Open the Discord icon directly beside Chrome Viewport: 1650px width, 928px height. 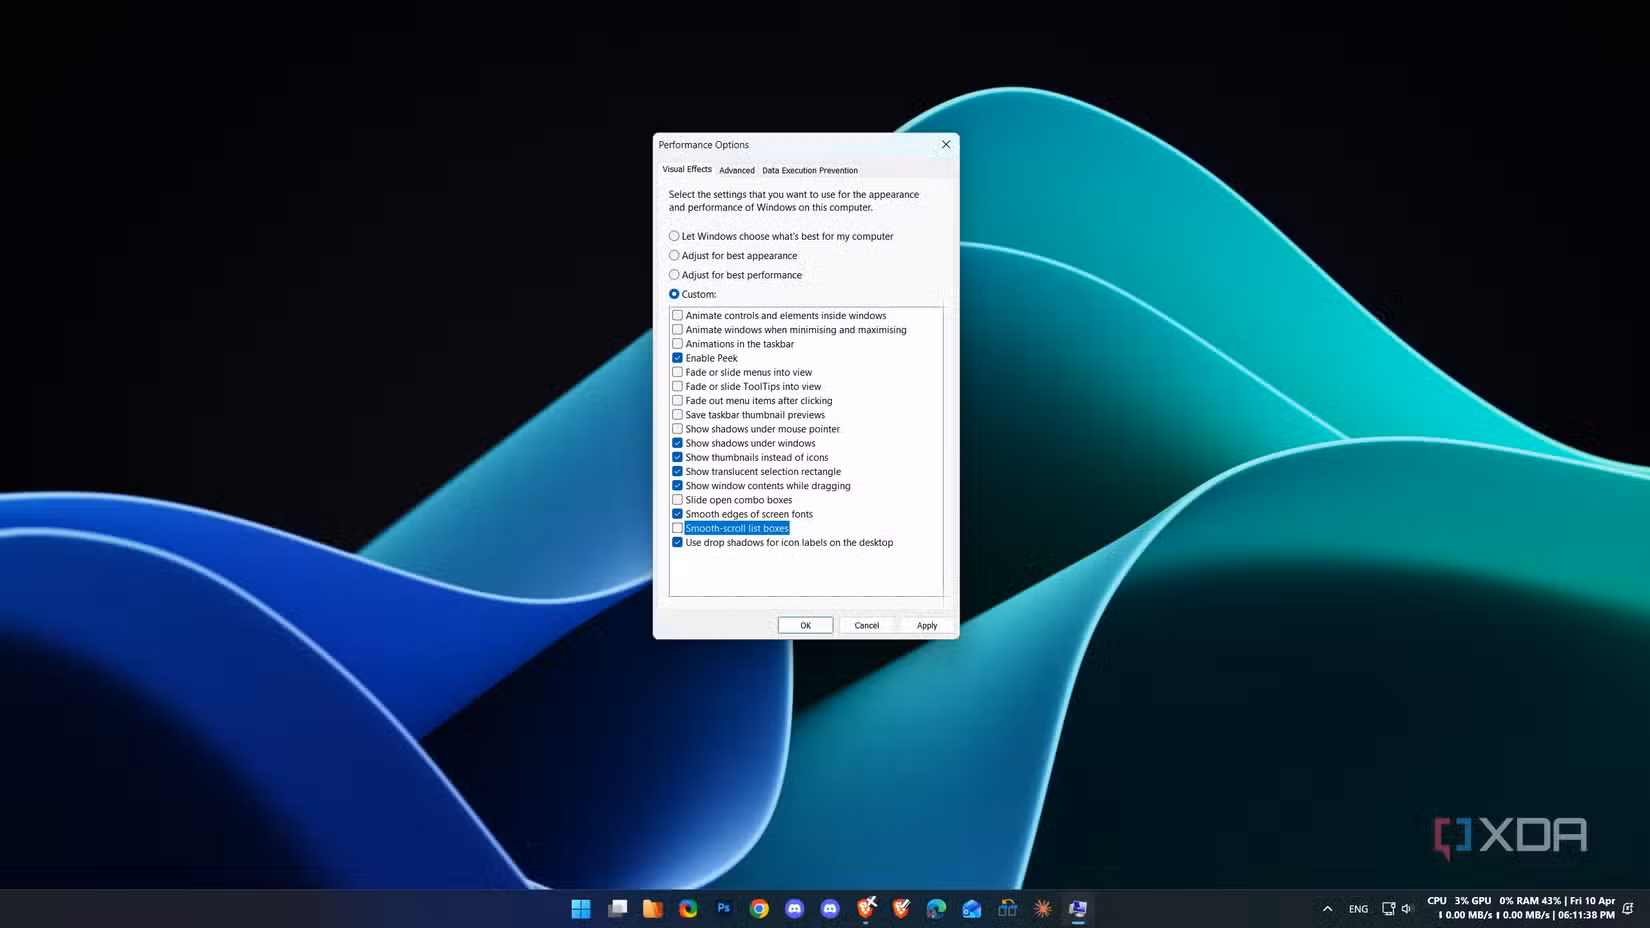794,908
